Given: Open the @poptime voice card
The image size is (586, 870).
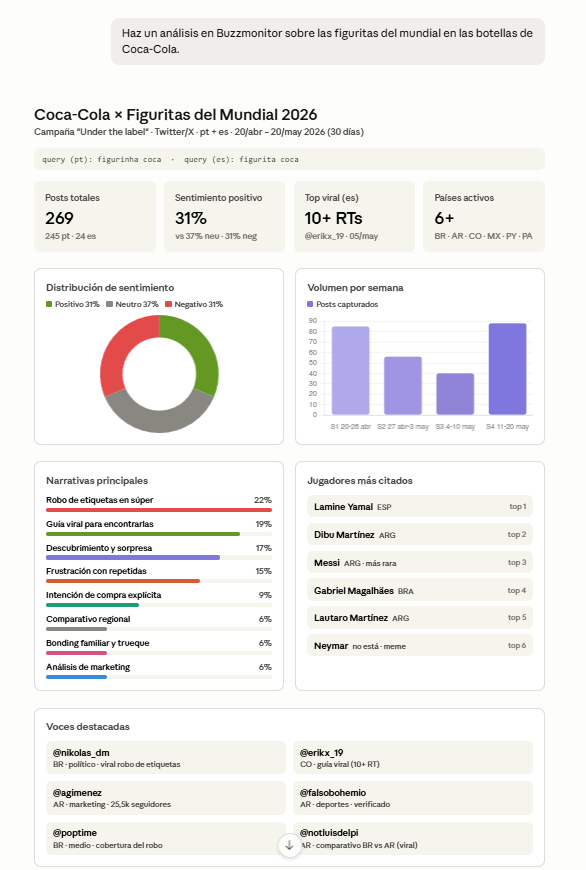Looking at the screenshot, I should point(165,838).
